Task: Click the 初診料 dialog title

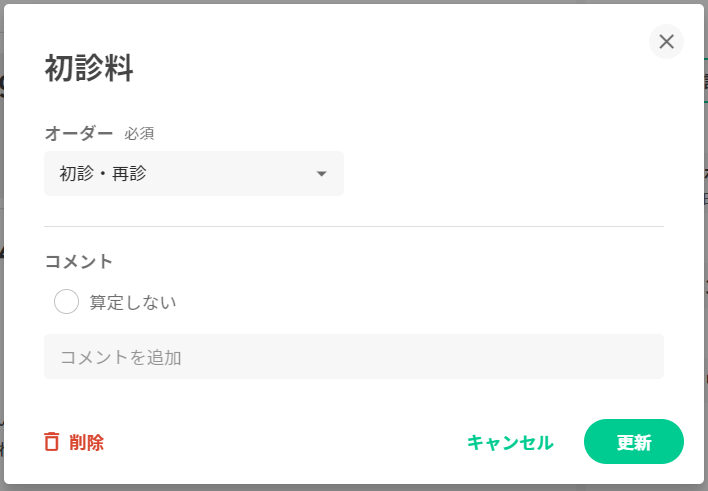Action: point(89,69)
